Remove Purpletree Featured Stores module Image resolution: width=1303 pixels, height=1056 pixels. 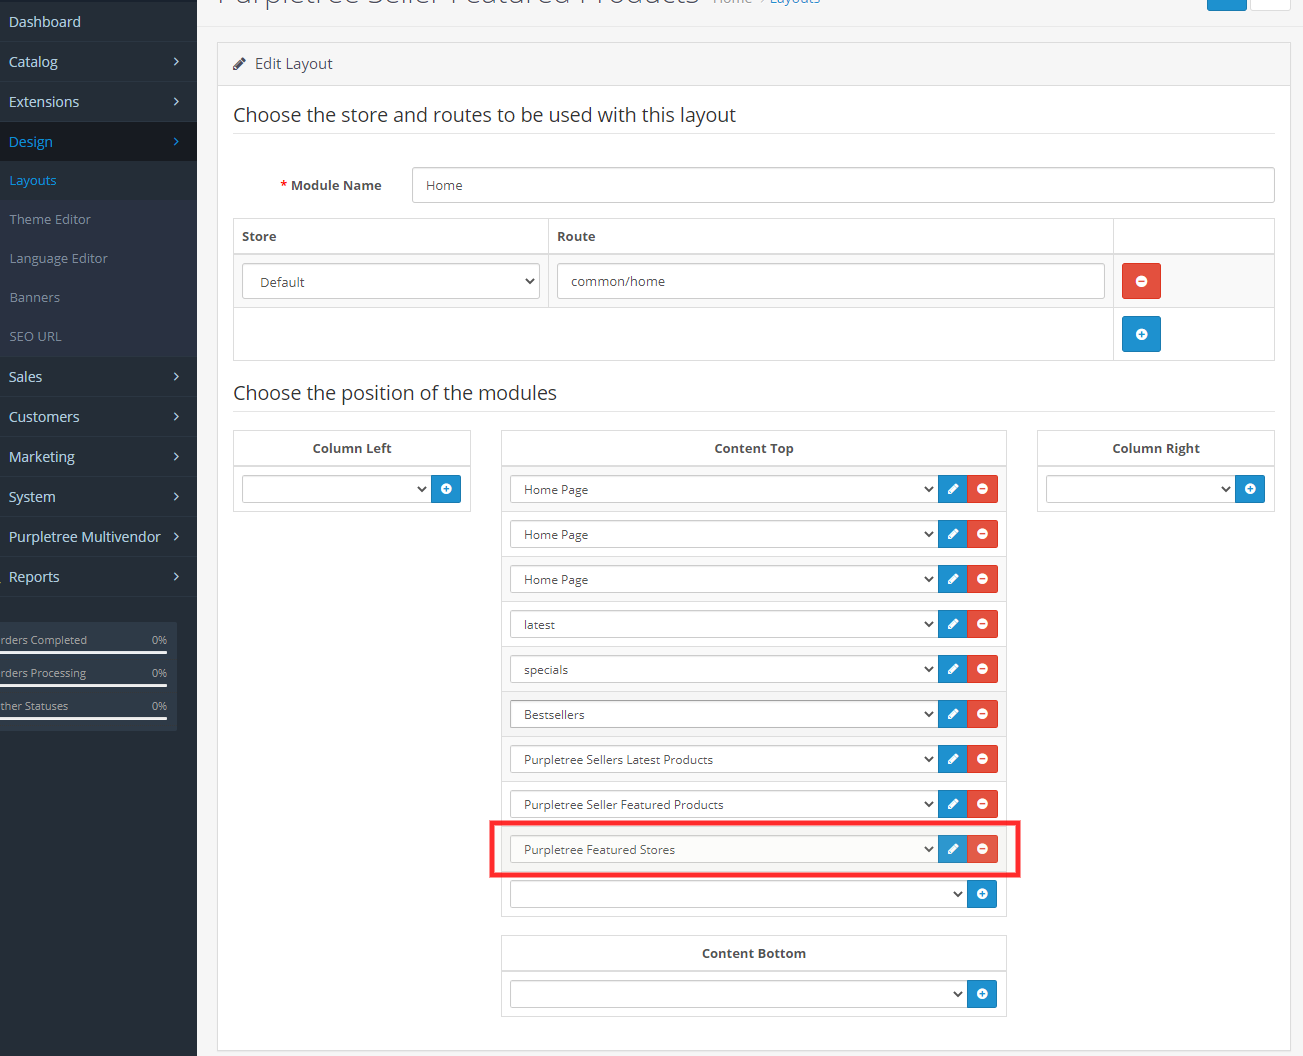click(983, 849)
